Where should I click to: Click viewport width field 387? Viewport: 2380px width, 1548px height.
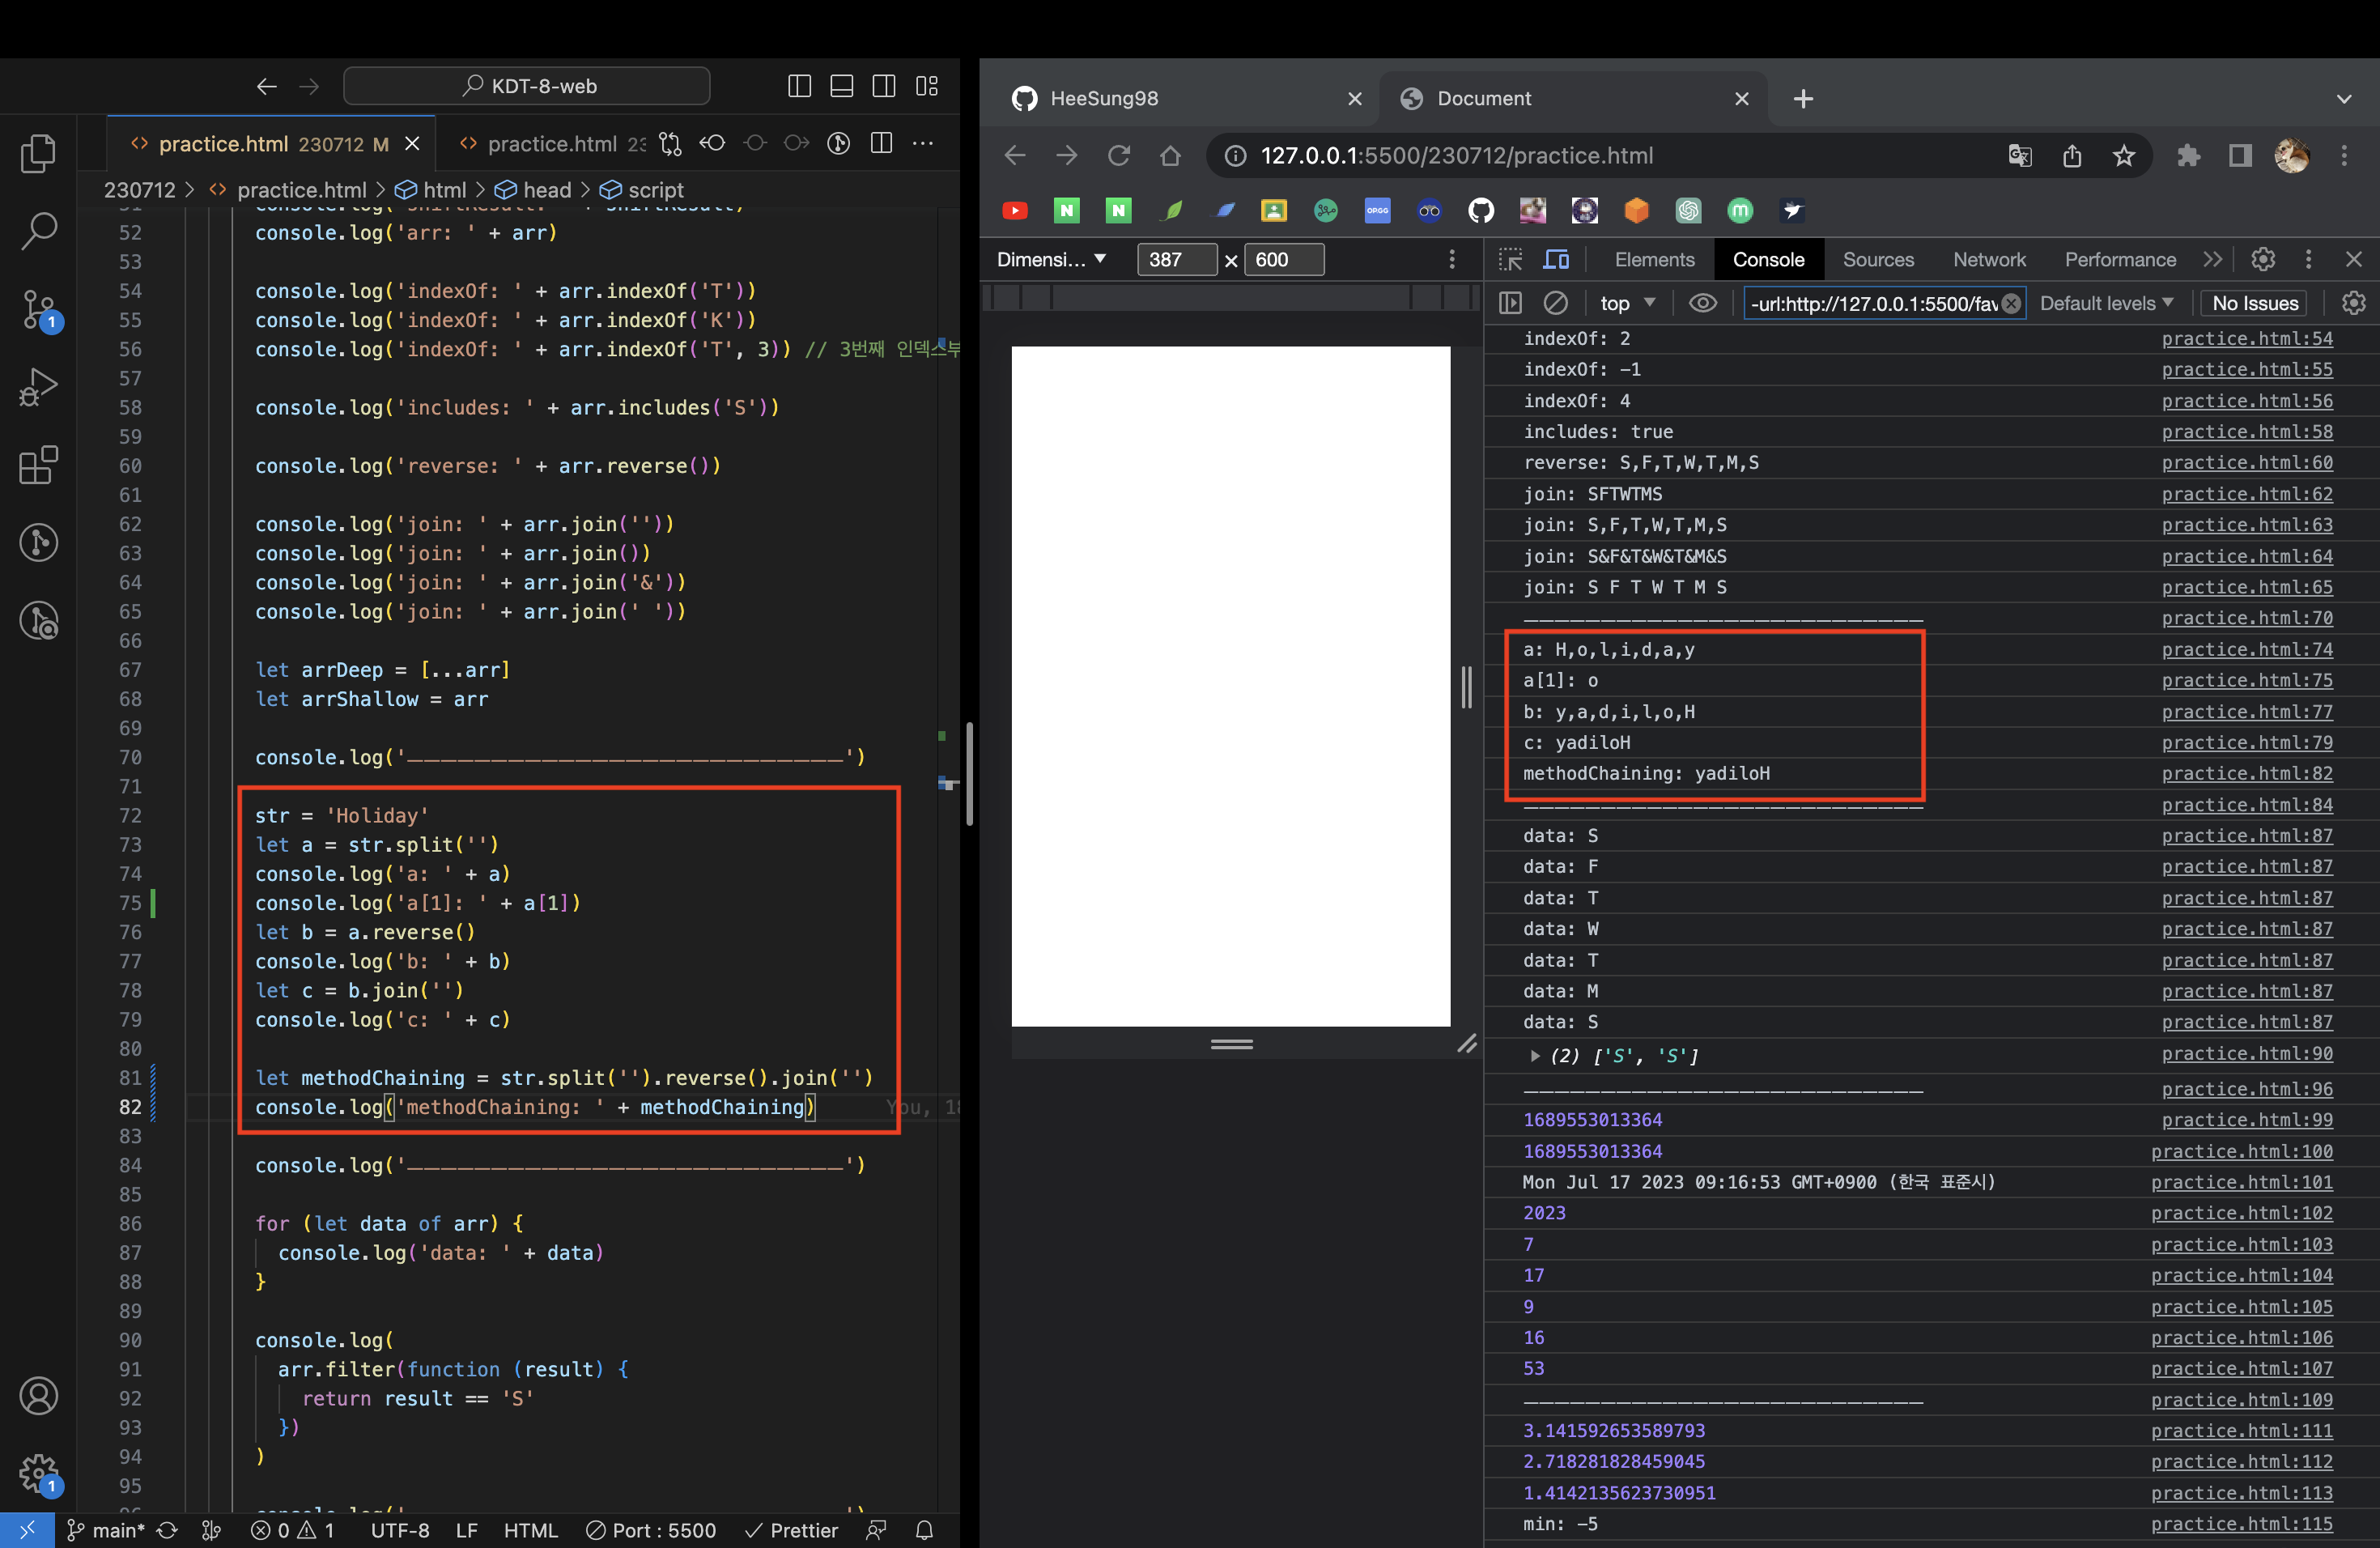pyautogui.click(x=1176, y=259)
